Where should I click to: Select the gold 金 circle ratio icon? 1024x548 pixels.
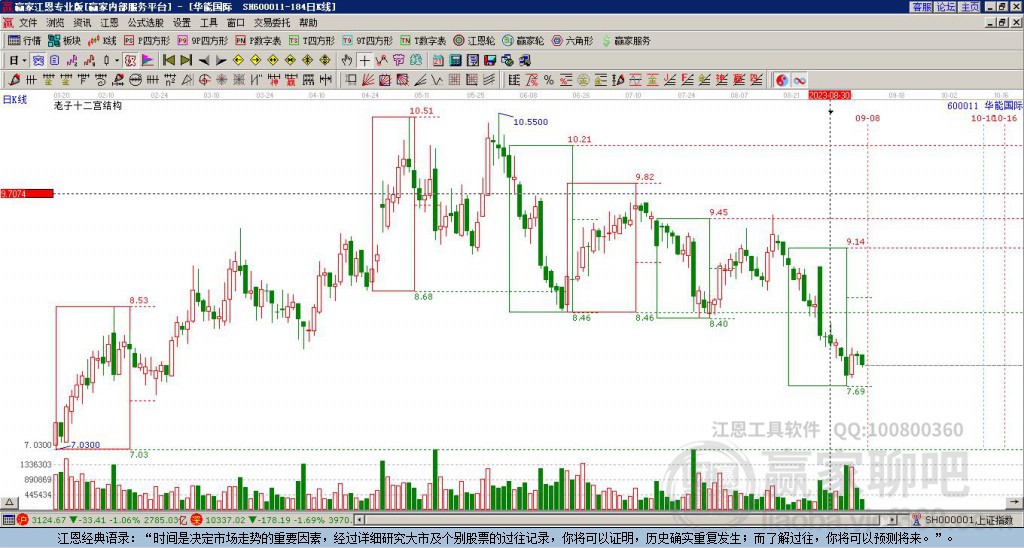(583, 80)
